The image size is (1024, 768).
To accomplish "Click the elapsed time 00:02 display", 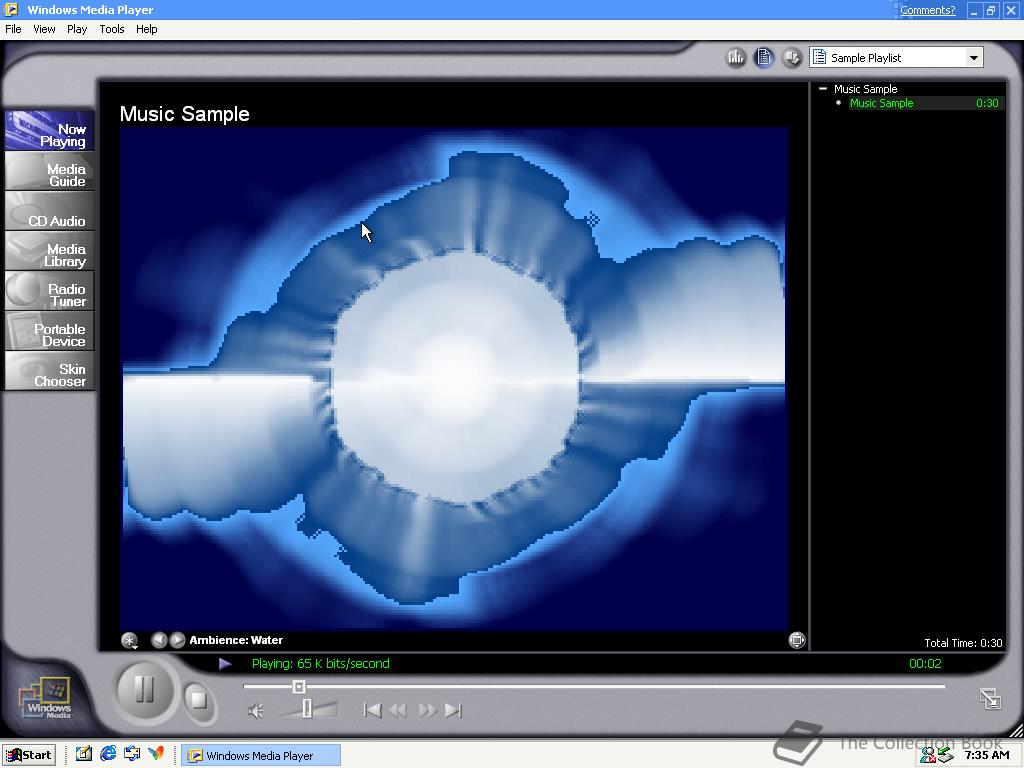I will point(925,664).
